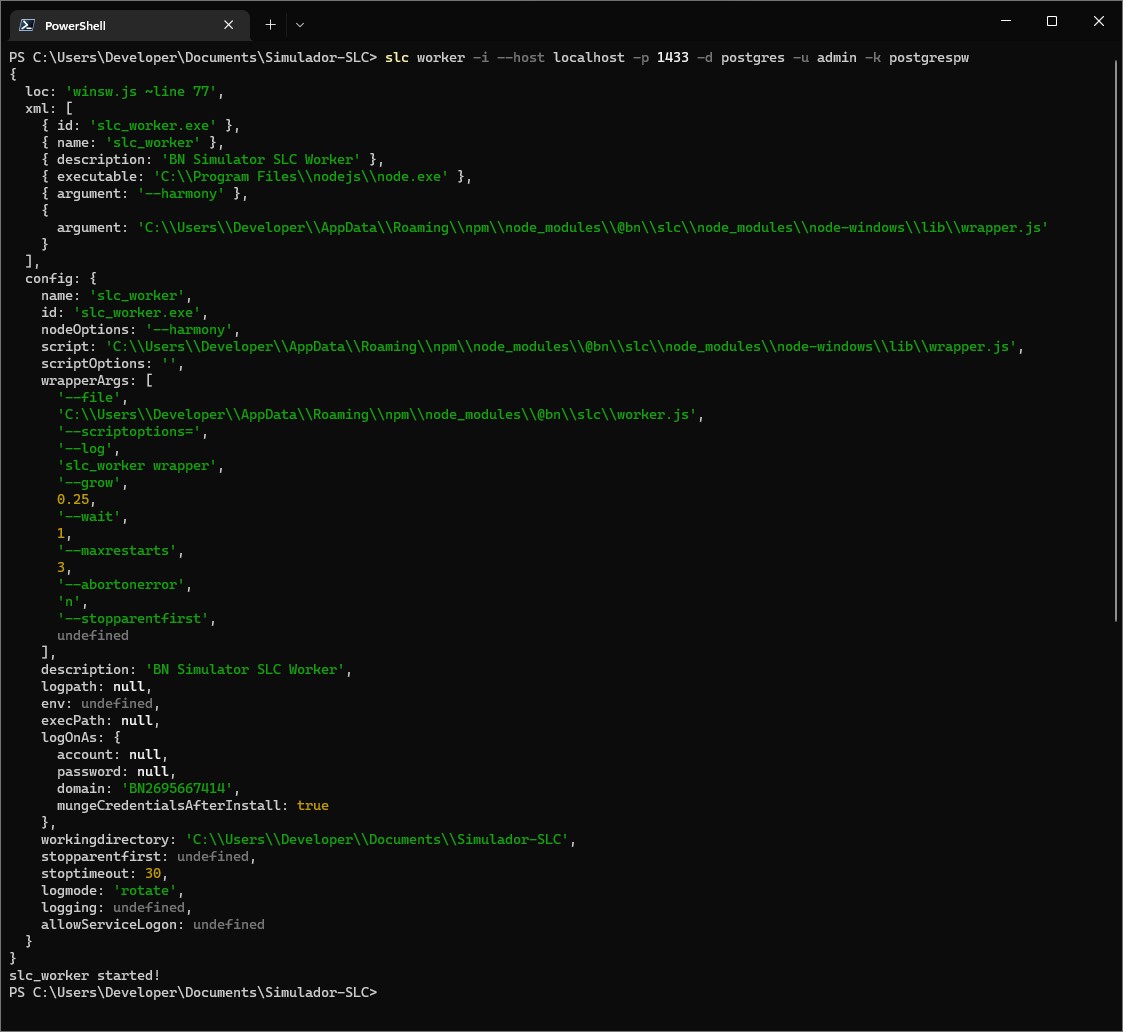Click the 'slc_worker started!' message

point(84,975)
